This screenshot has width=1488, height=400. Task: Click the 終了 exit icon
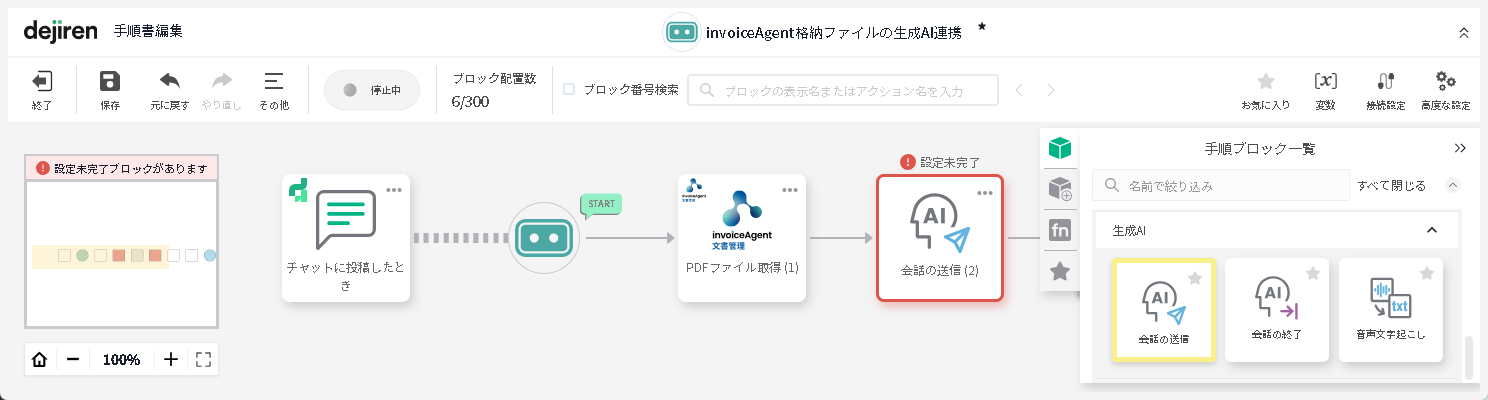tap(41, 82)
